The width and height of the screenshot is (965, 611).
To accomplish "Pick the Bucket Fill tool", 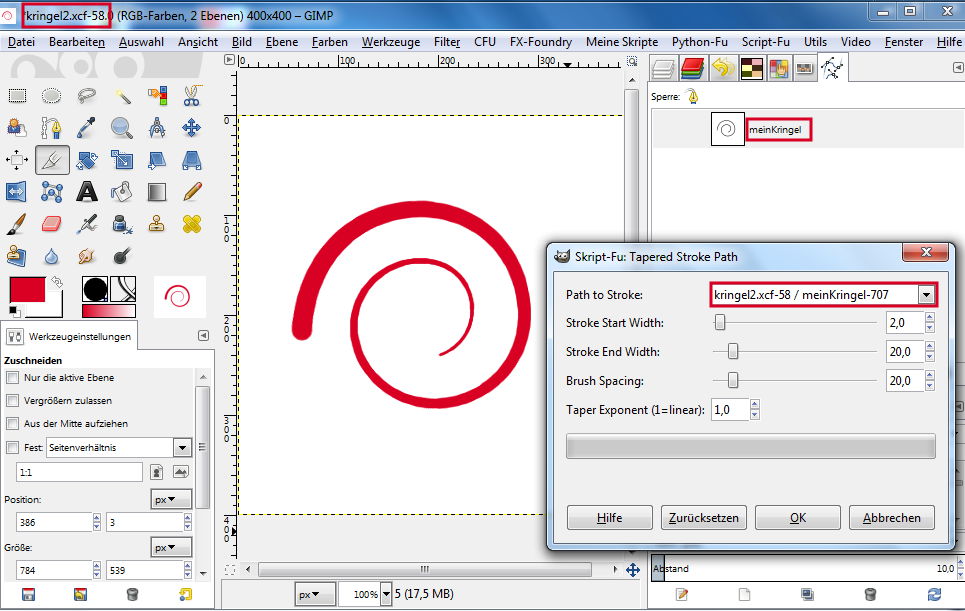I will (x=122, y=191).
